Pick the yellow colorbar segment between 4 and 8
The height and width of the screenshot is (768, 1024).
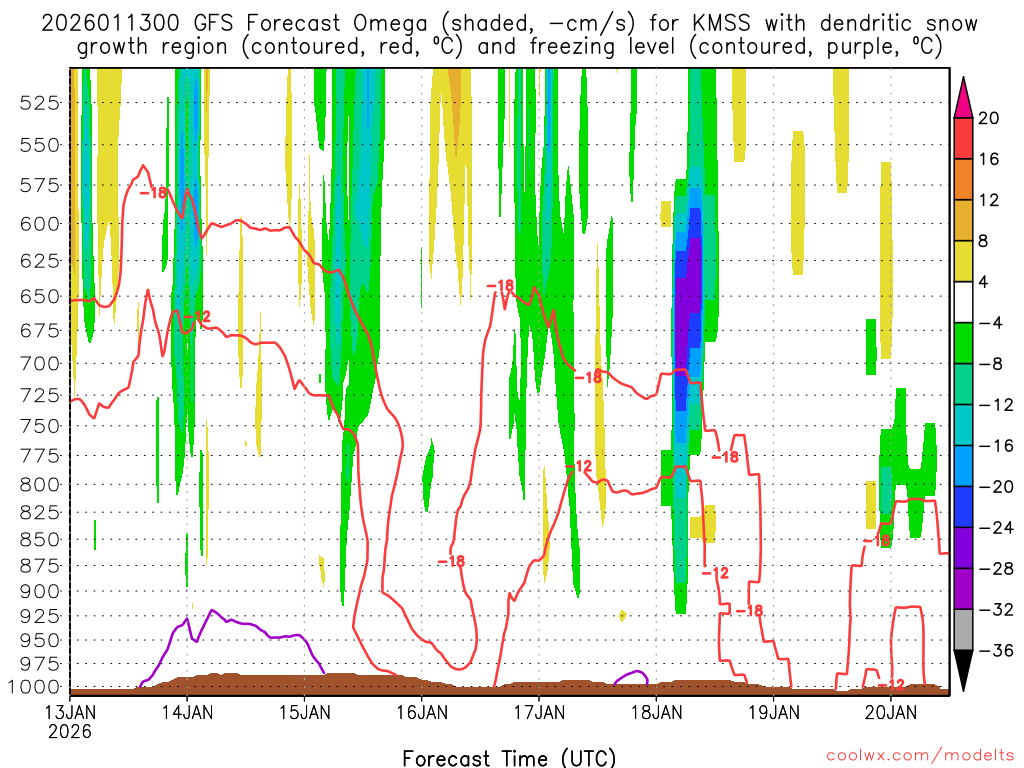point(964,261)
